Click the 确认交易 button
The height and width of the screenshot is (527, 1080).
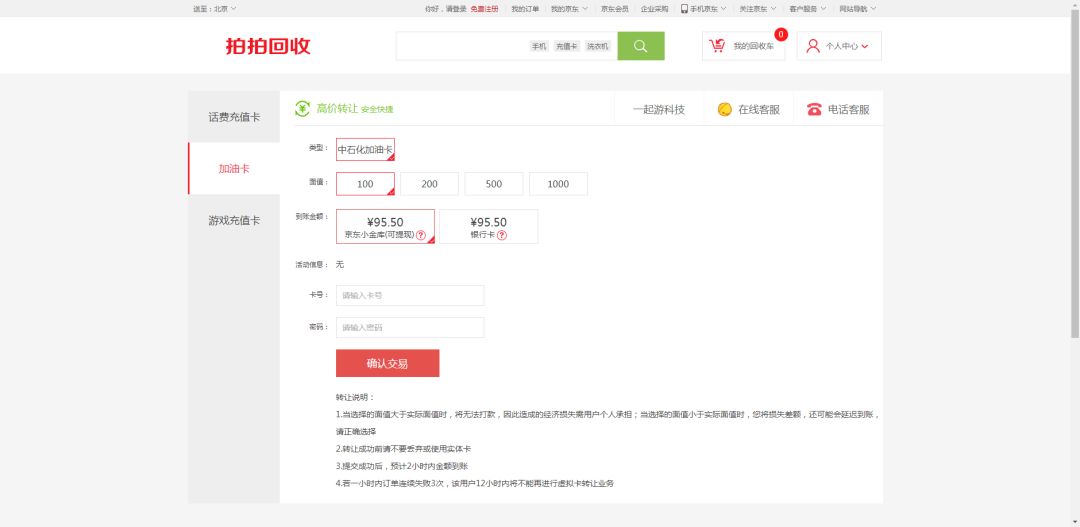[388, 363]
